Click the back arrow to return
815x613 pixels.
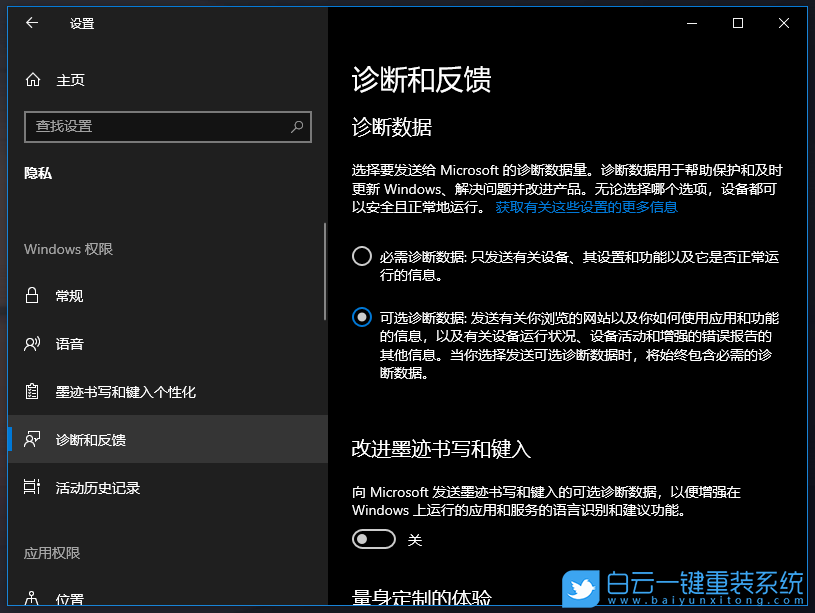click(x=31, y=23)
